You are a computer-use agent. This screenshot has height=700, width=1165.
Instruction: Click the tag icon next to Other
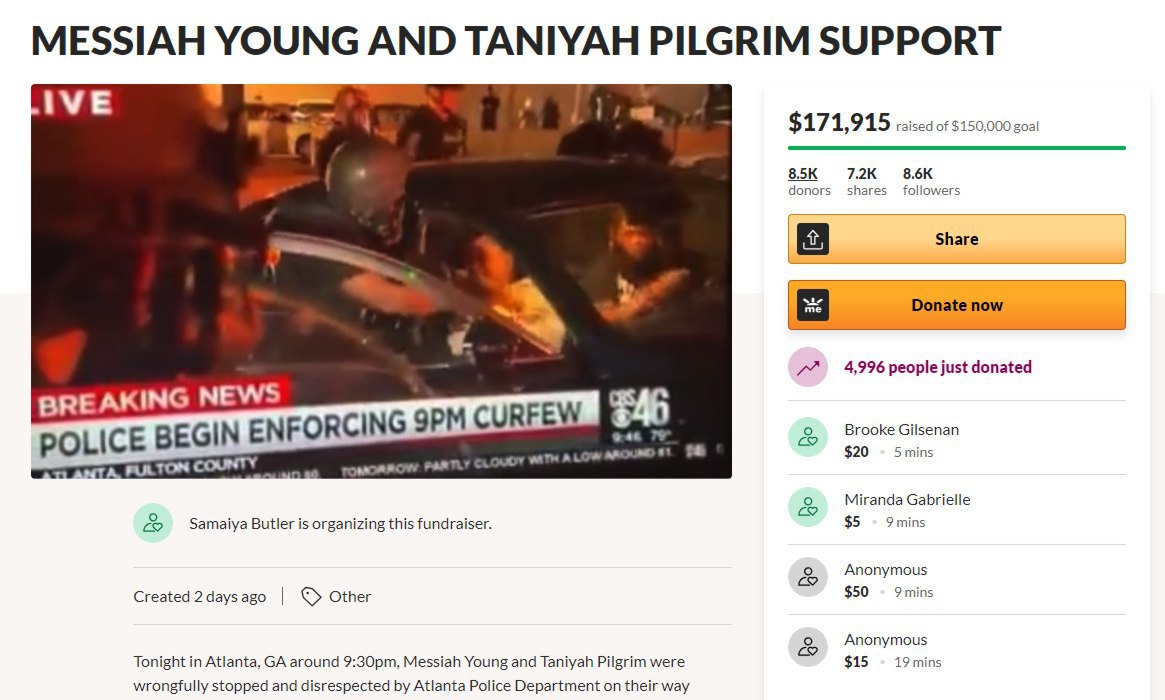click(x=311, y=597)
